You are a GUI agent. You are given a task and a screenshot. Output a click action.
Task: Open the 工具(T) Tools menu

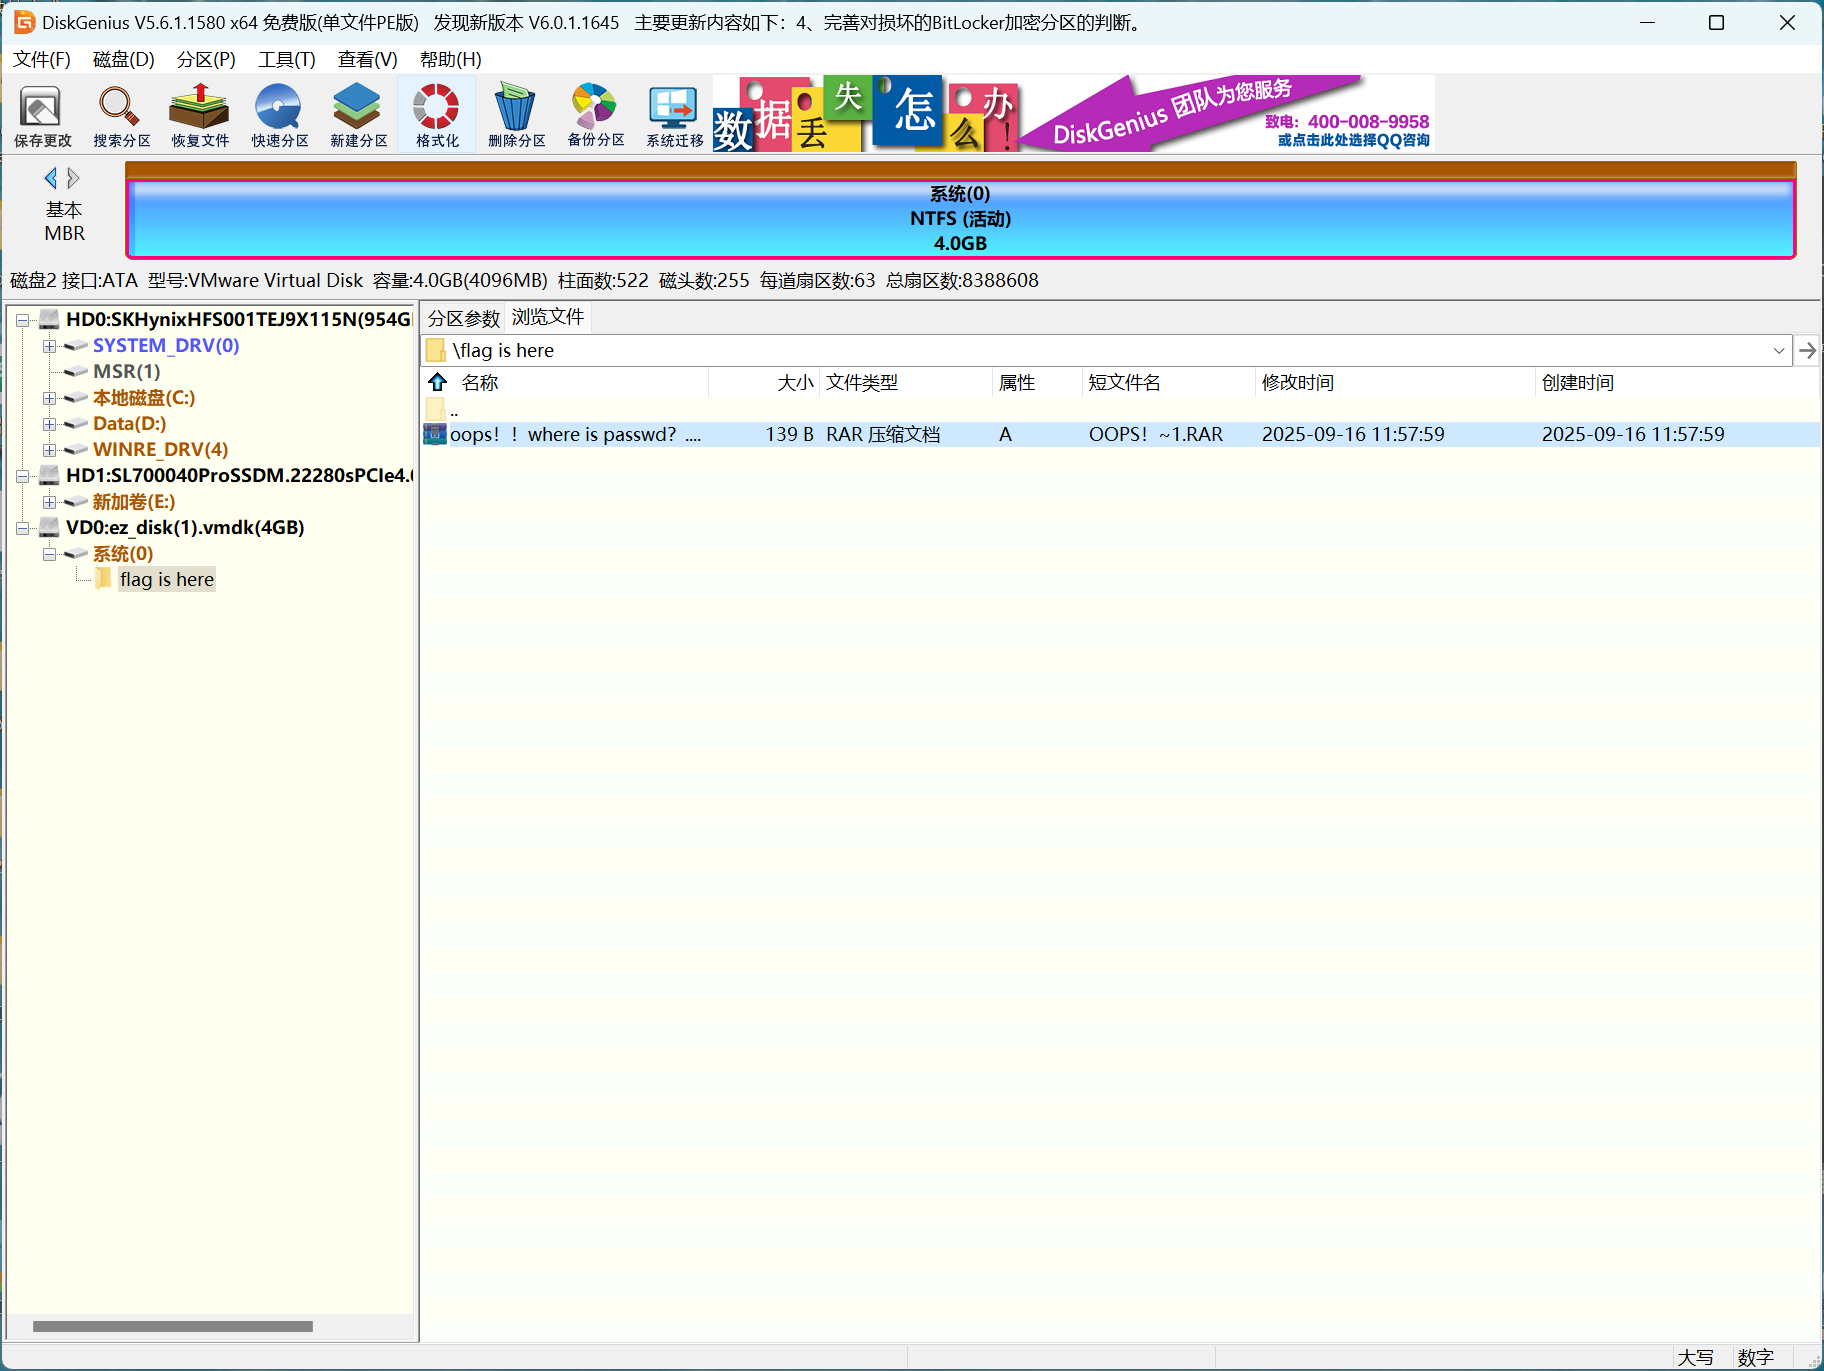click(287, 59)
